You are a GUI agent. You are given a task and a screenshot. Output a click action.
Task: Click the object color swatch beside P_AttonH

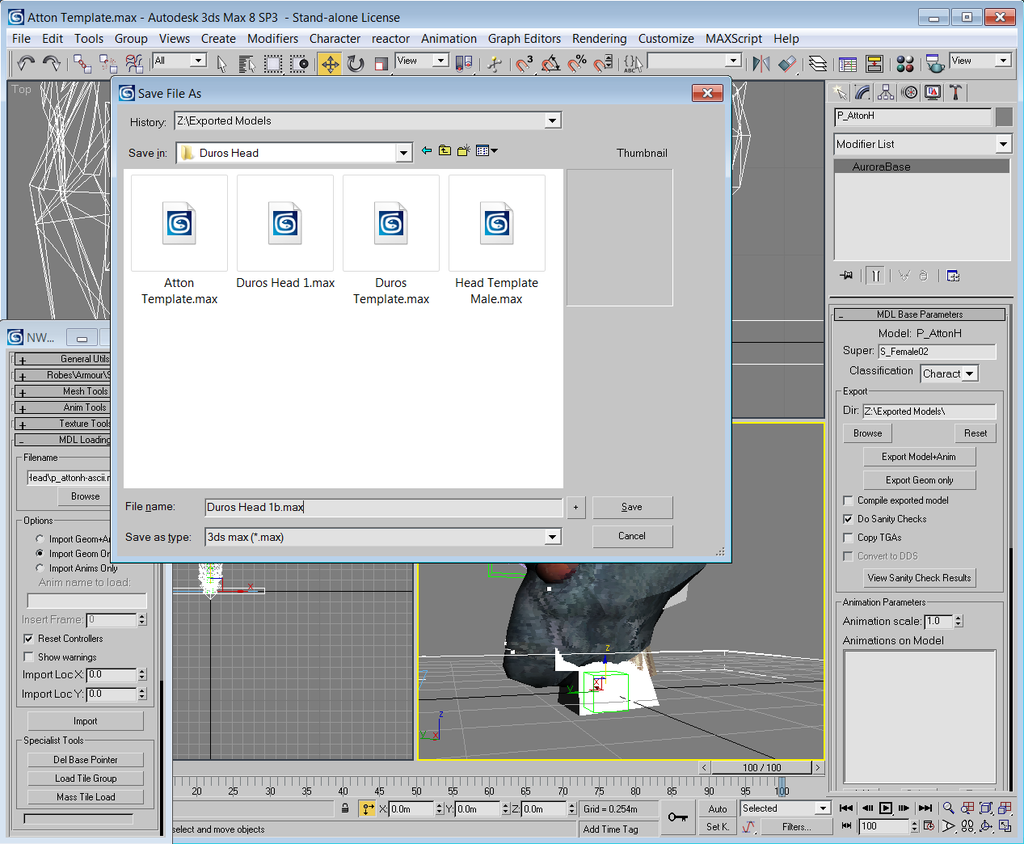[1004, 116]
